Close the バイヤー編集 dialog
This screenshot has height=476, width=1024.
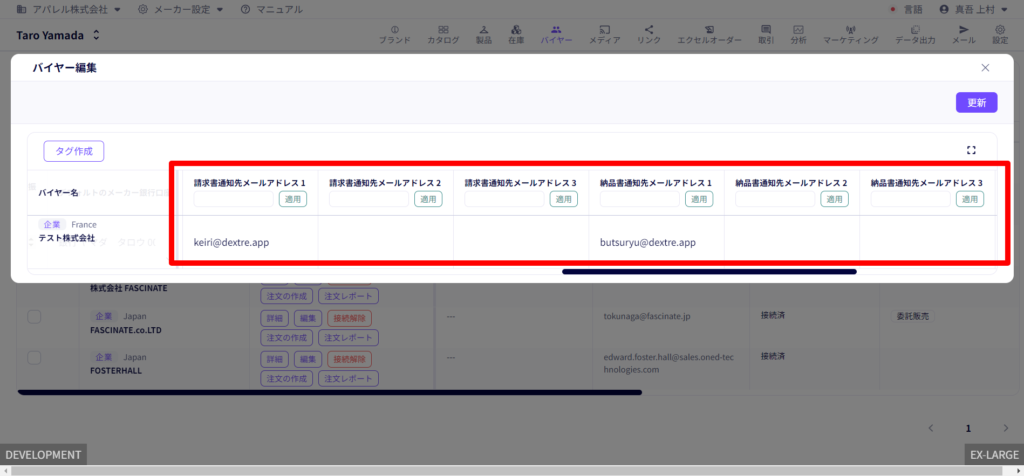tap(985, 67)
